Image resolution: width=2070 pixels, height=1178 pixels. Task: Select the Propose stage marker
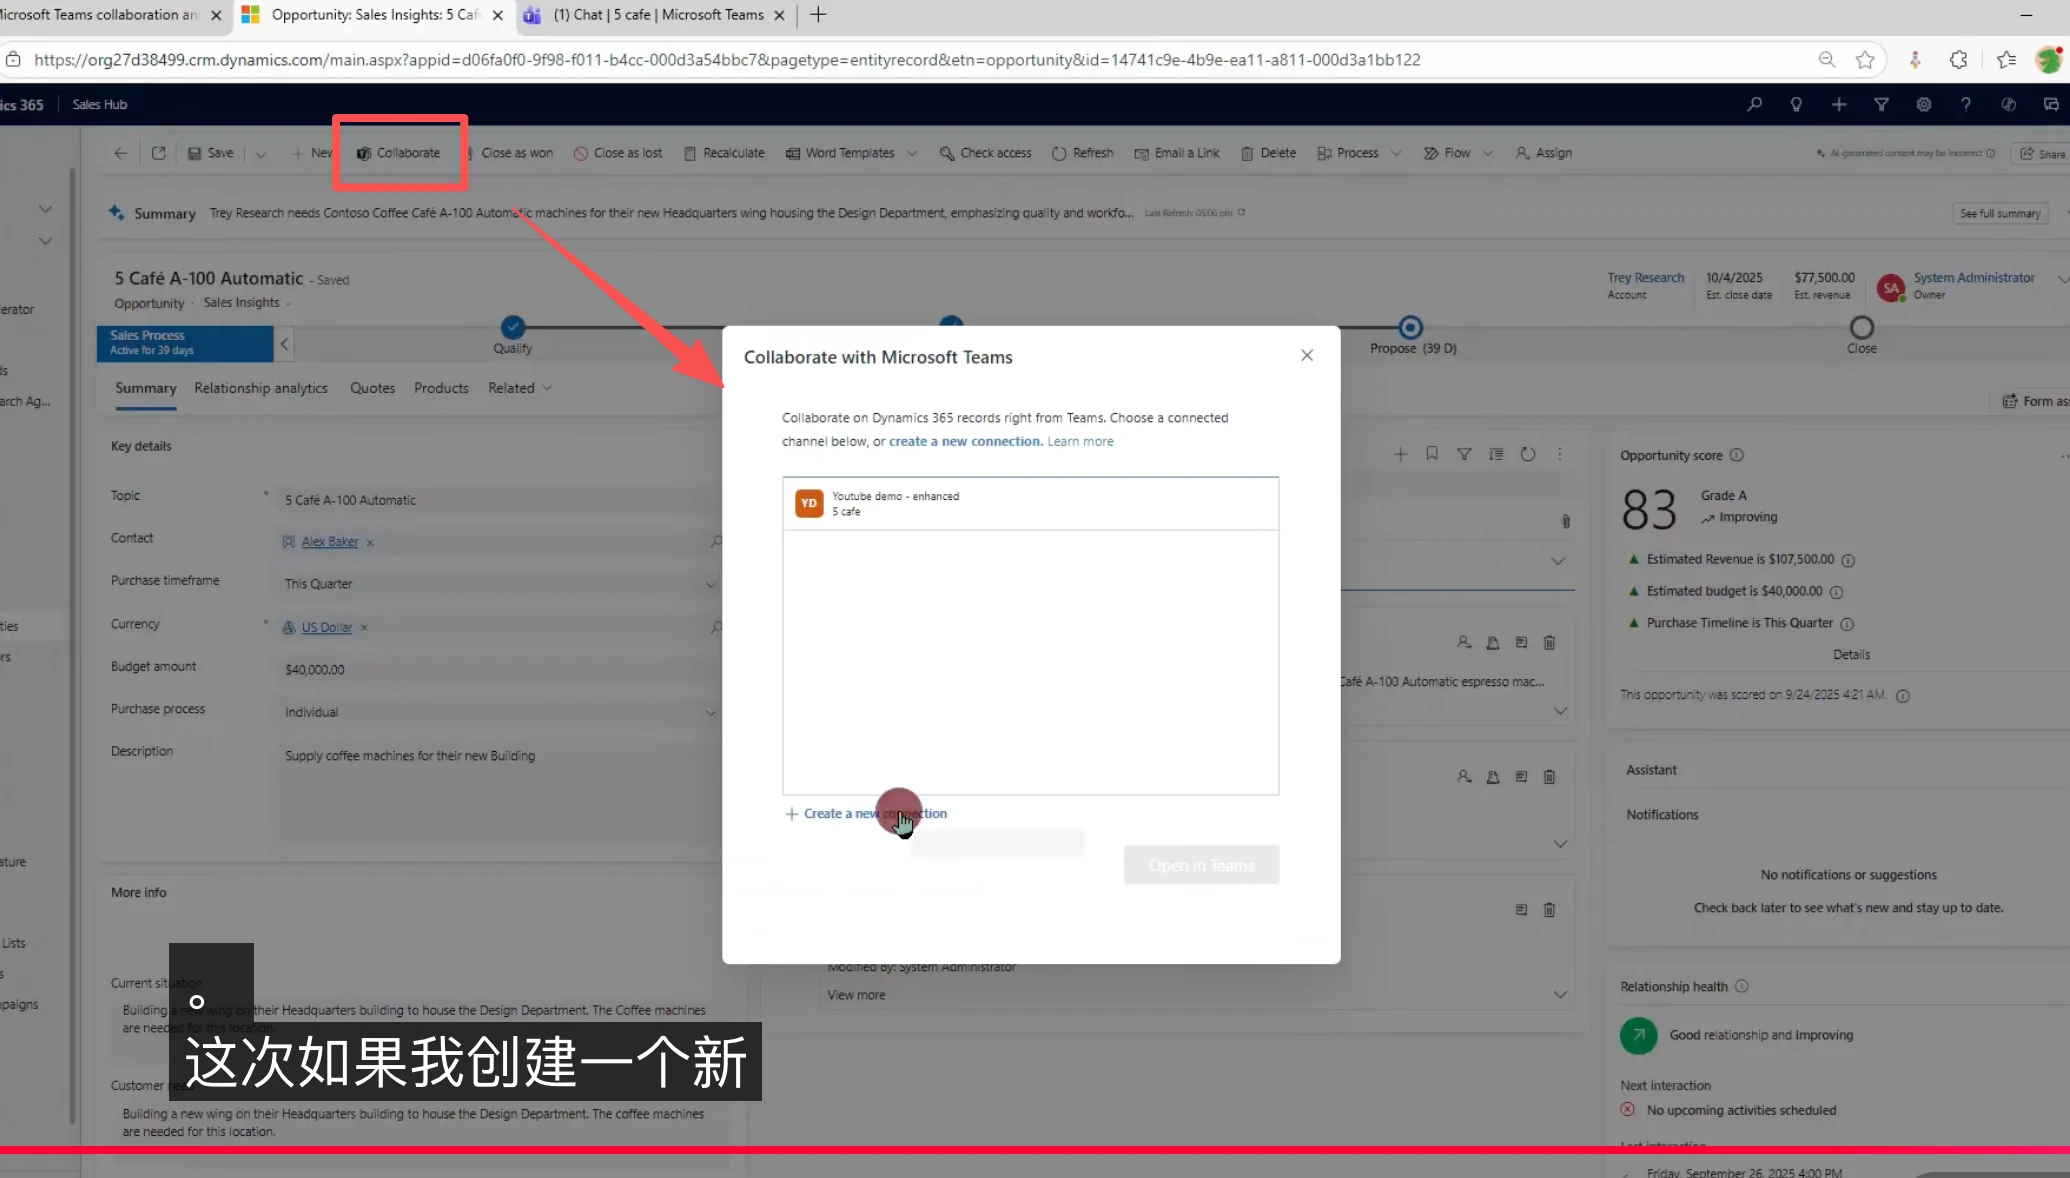coord(1410,327)
